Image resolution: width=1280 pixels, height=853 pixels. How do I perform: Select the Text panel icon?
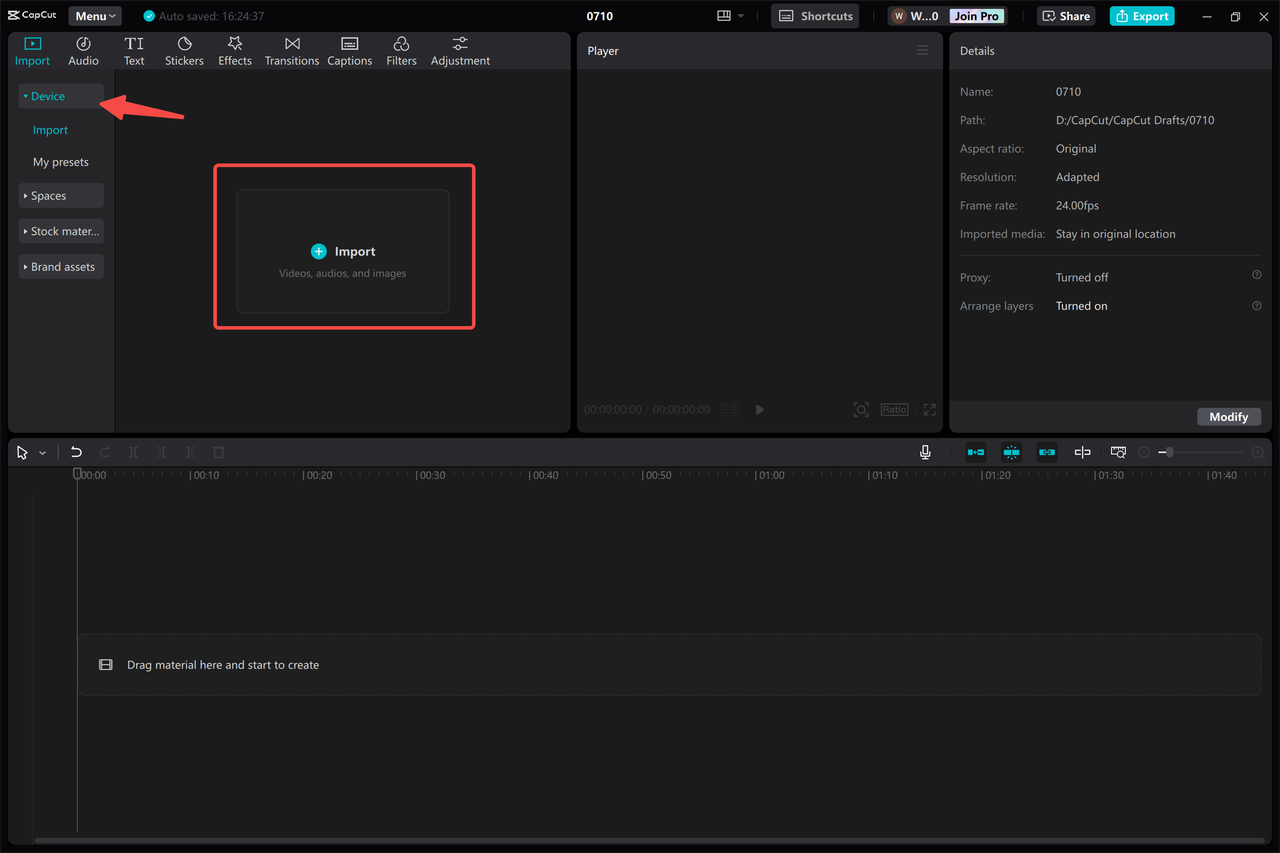point(134,50)
